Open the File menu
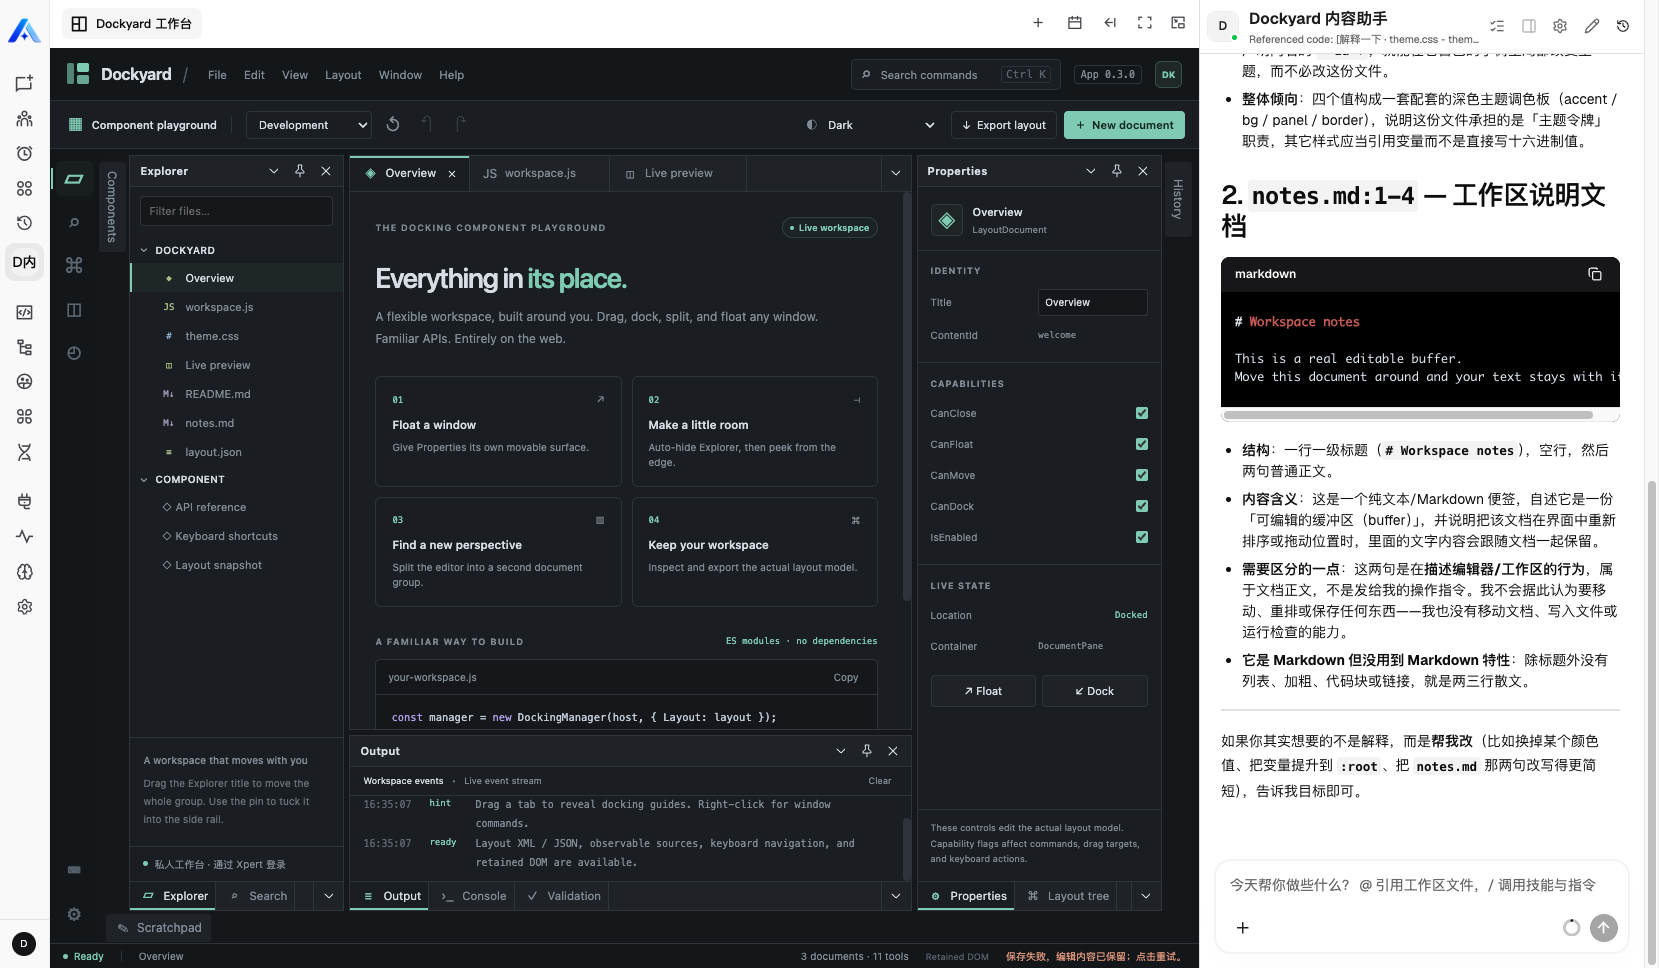Viewport: 1659px width, 968px height. (x=217, y=75)
